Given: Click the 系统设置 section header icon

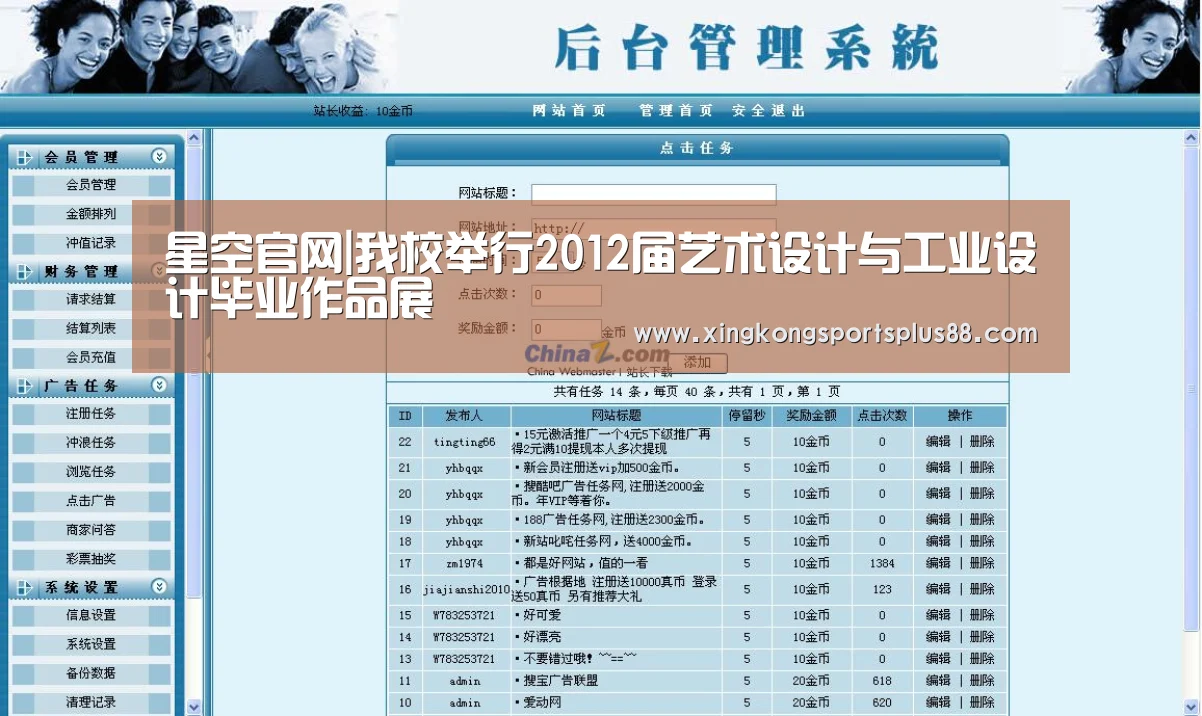Looking at the screenshot, I should 26,587.
